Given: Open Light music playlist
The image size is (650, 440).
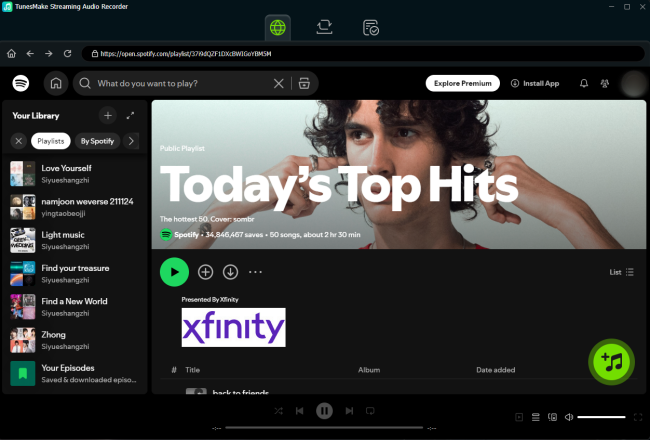Looking at the screenshot, I should click(75, 240).
